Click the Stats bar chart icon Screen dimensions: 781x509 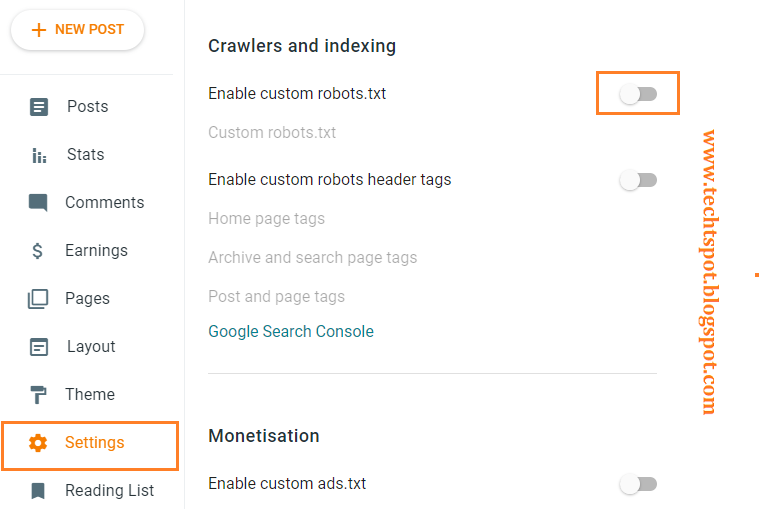39,155
